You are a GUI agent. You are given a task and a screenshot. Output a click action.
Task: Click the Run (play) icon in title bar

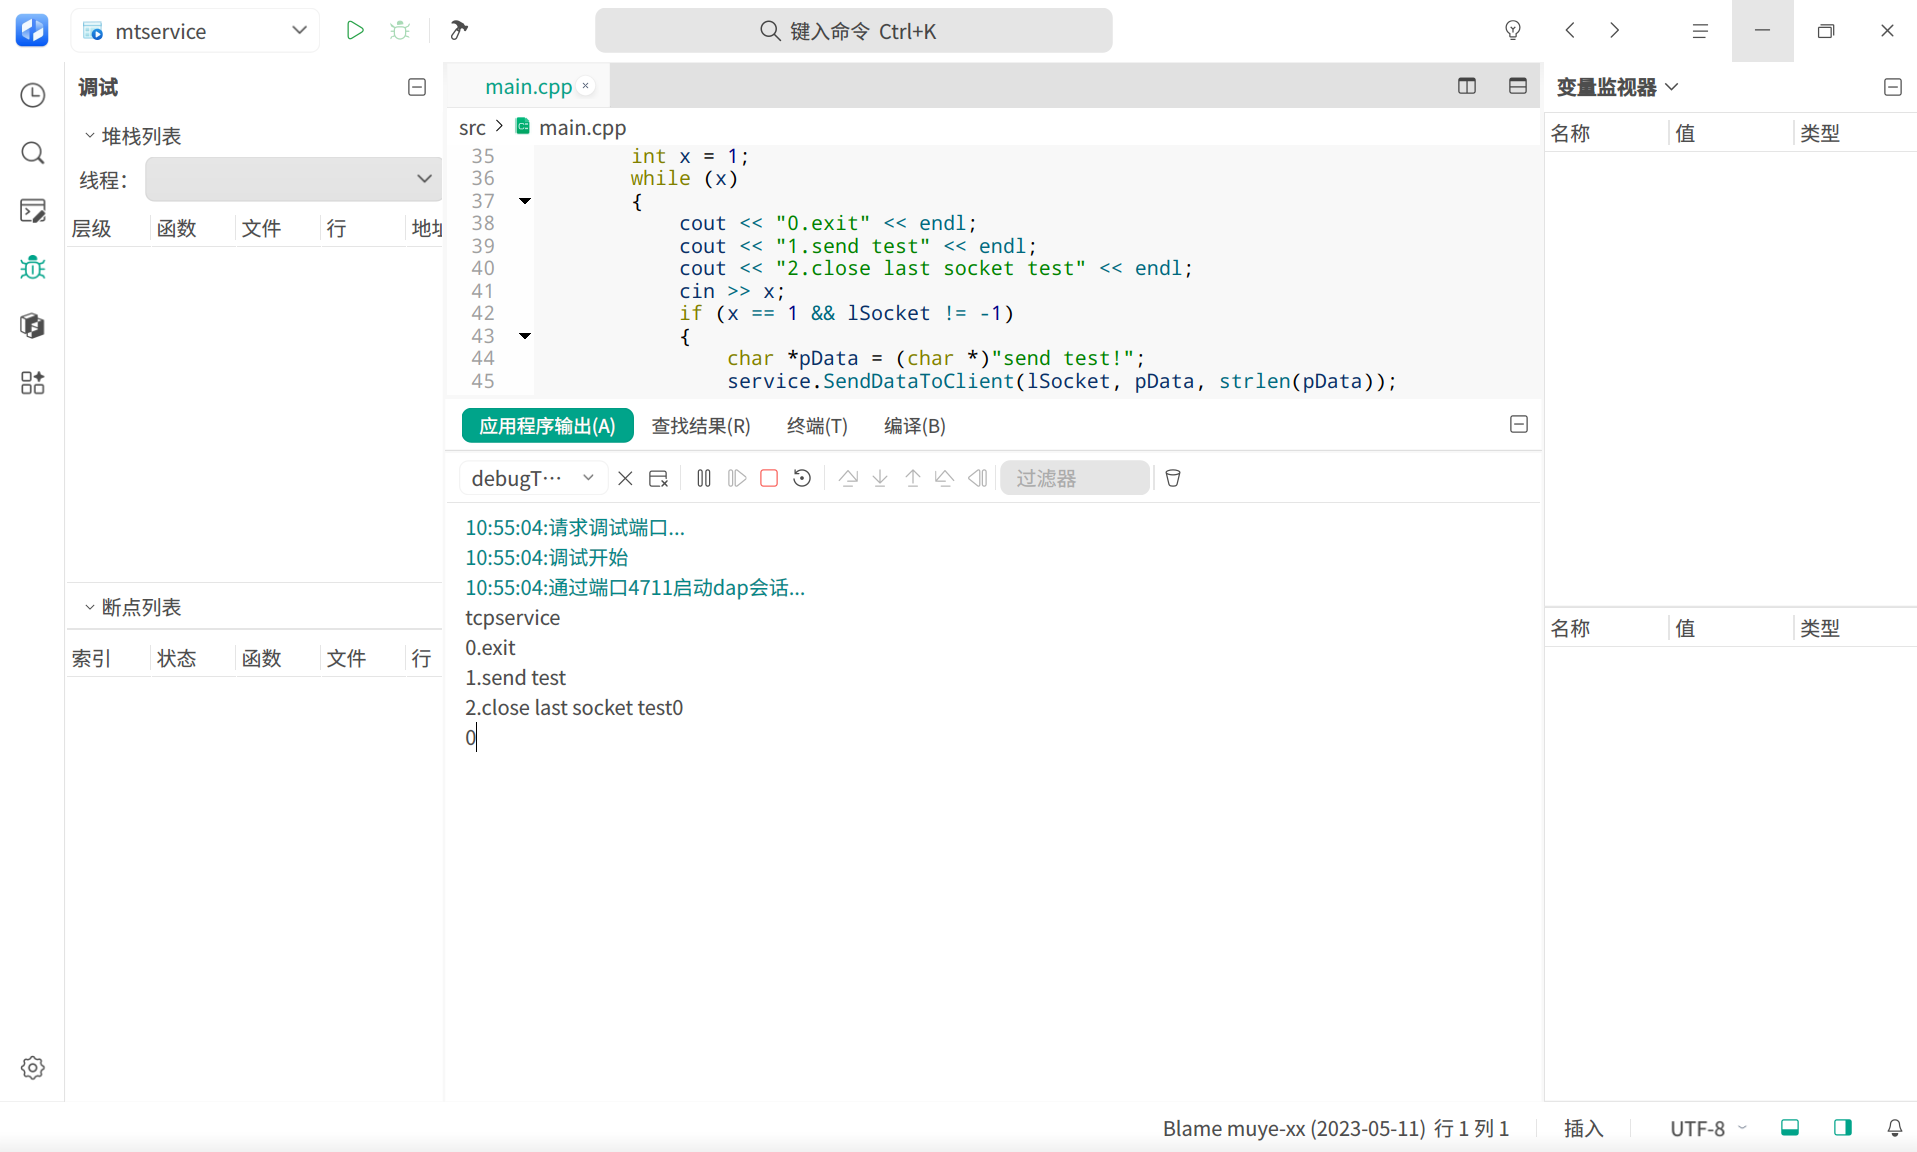tap(354, 30)
